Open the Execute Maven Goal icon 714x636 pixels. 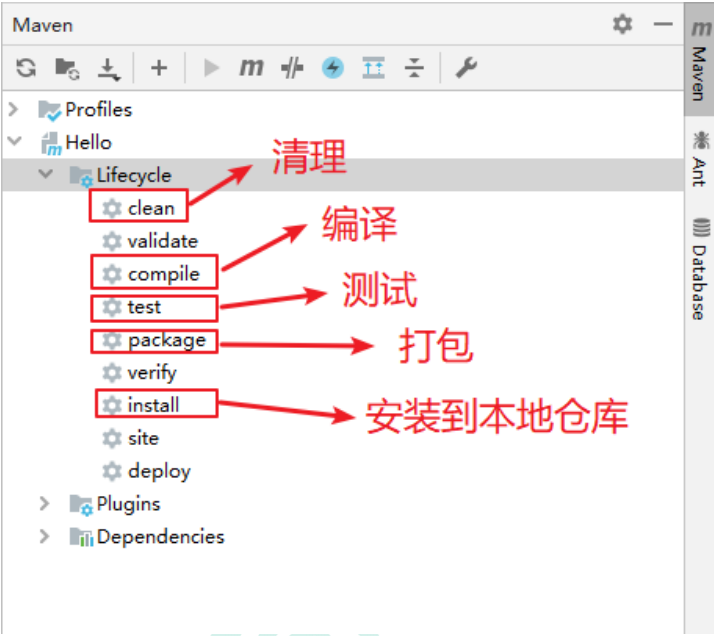pos(251,68)
